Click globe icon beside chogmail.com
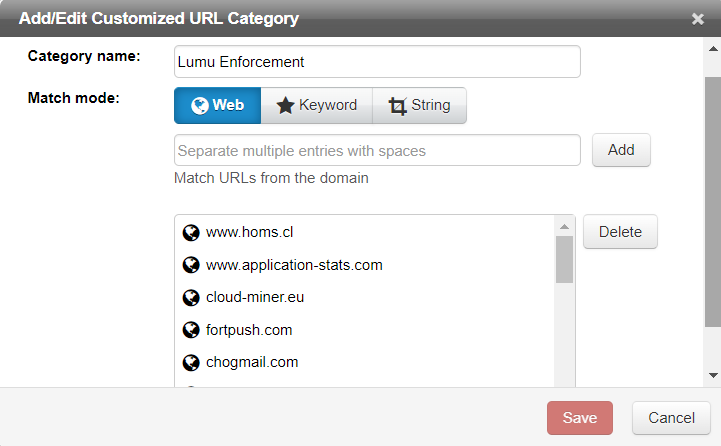This screenshot has width=721, height=446. 191,362
